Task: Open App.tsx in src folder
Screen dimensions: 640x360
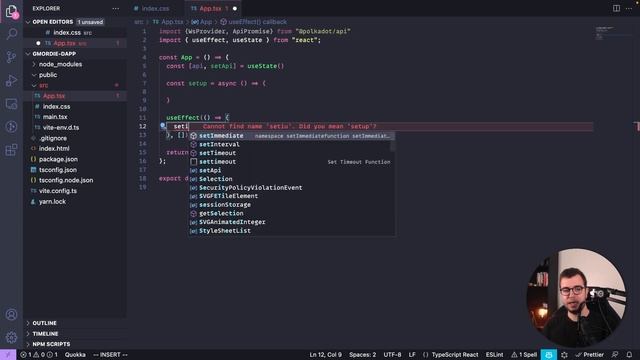Action: click(x=54, y=96)
